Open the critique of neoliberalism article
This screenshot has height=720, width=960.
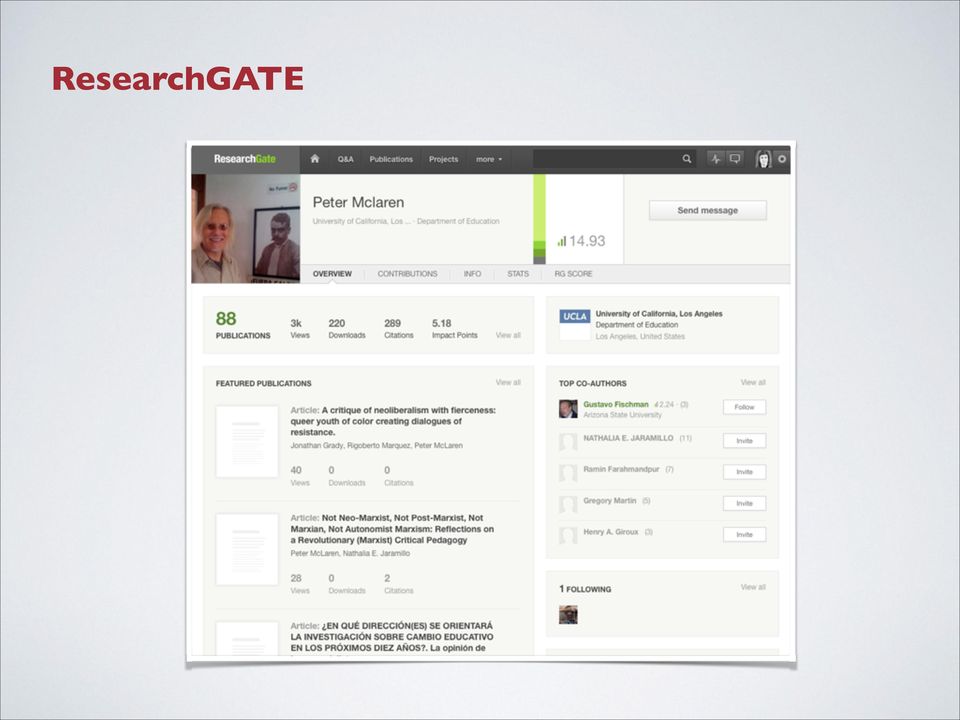[x=393, y=421]
